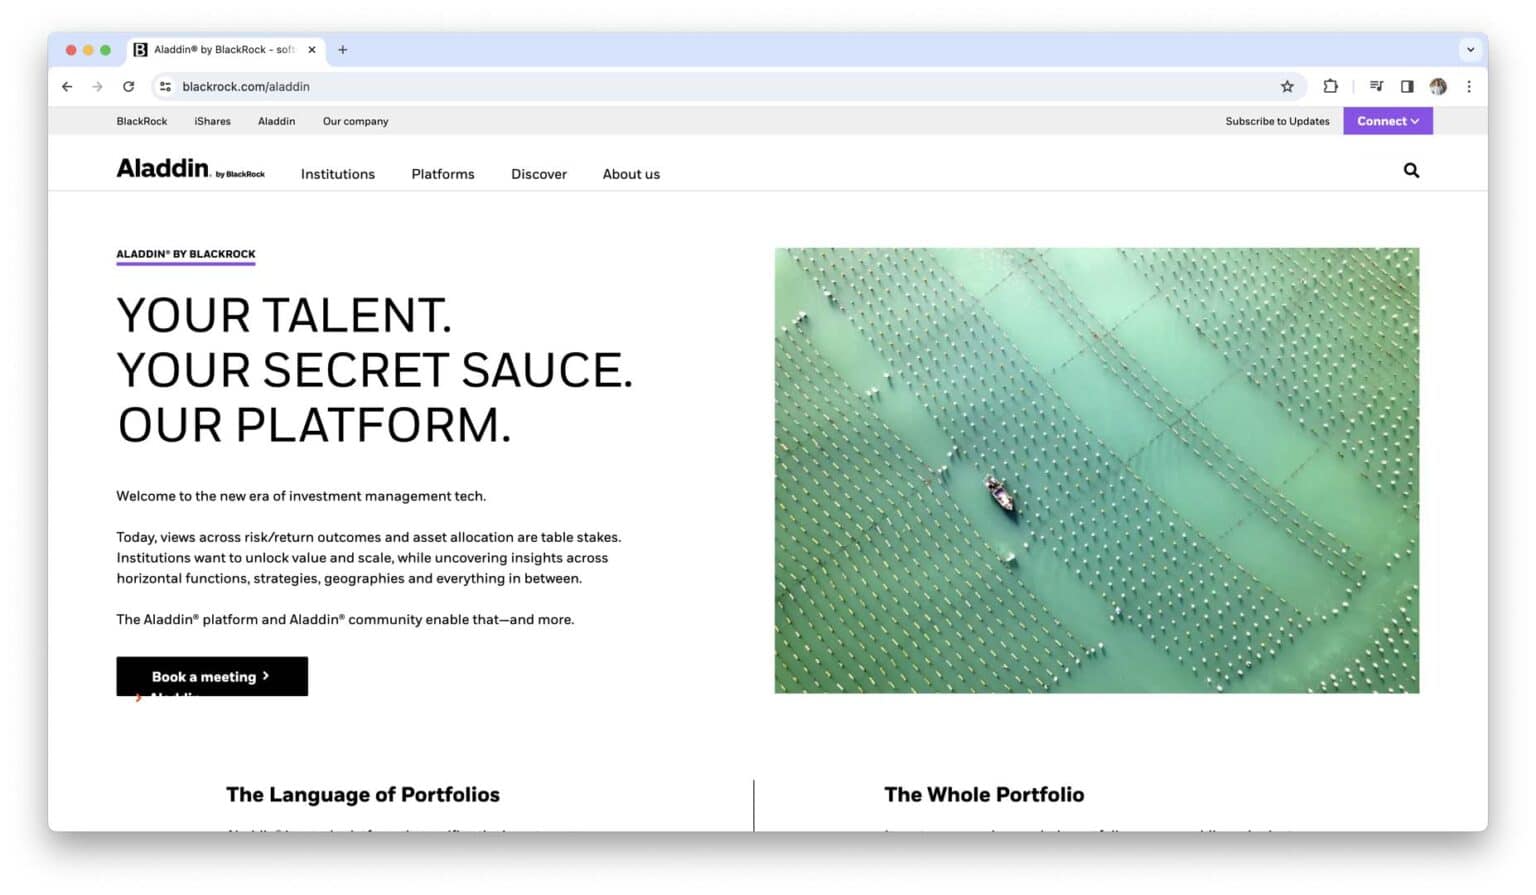The image size is (1536, 895).
Task: Go back using the browser back arrow
Action: (x=67, y=86)
